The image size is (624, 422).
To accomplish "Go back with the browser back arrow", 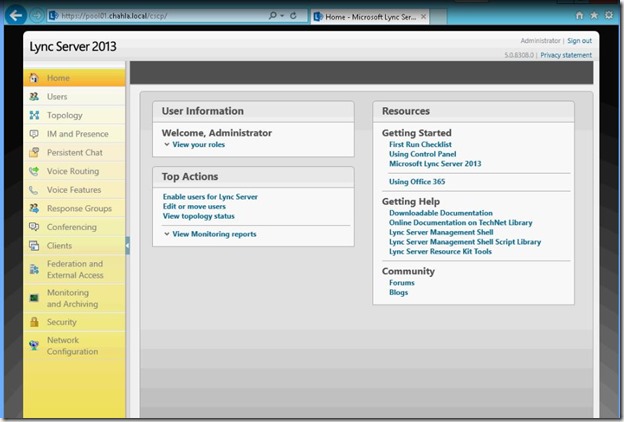I will click(16, 16).
